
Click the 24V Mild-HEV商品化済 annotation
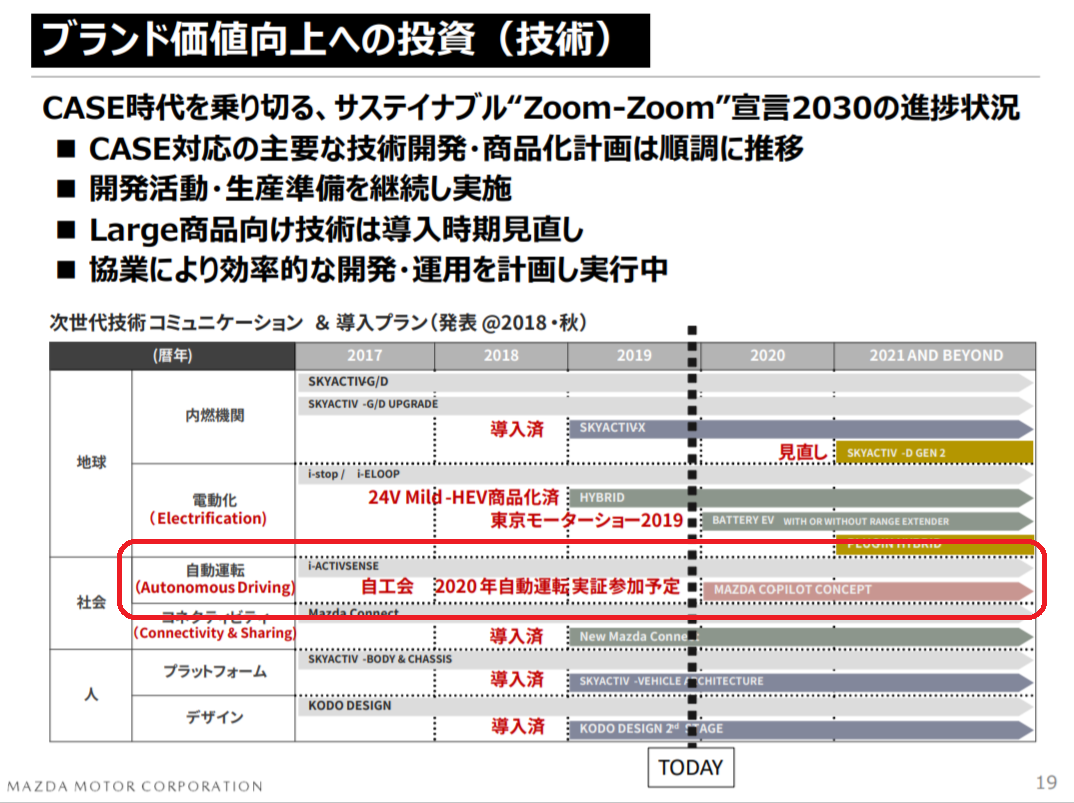pos(464,497)
